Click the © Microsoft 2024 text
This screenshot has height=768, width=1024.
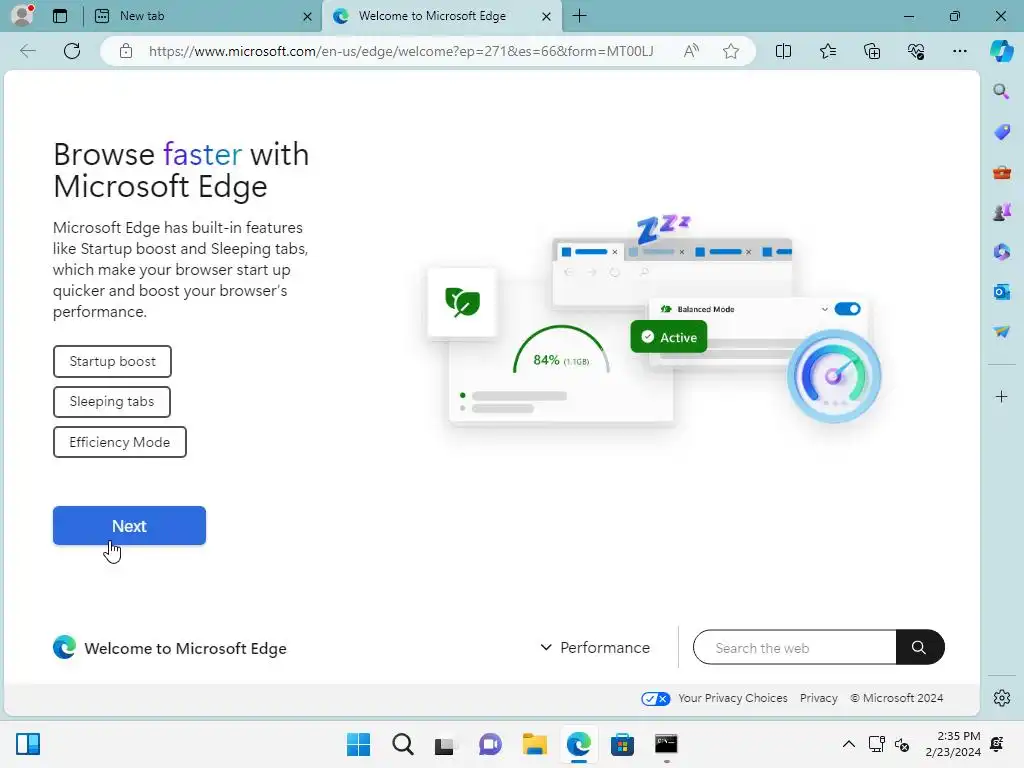897,698
